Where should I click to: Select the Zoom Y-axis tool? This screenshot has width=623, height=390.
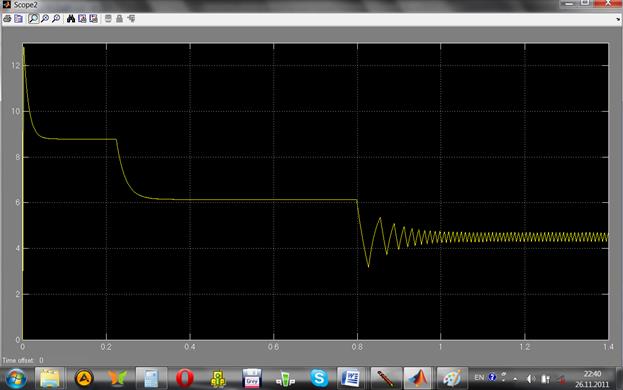(x=56, y=19)
